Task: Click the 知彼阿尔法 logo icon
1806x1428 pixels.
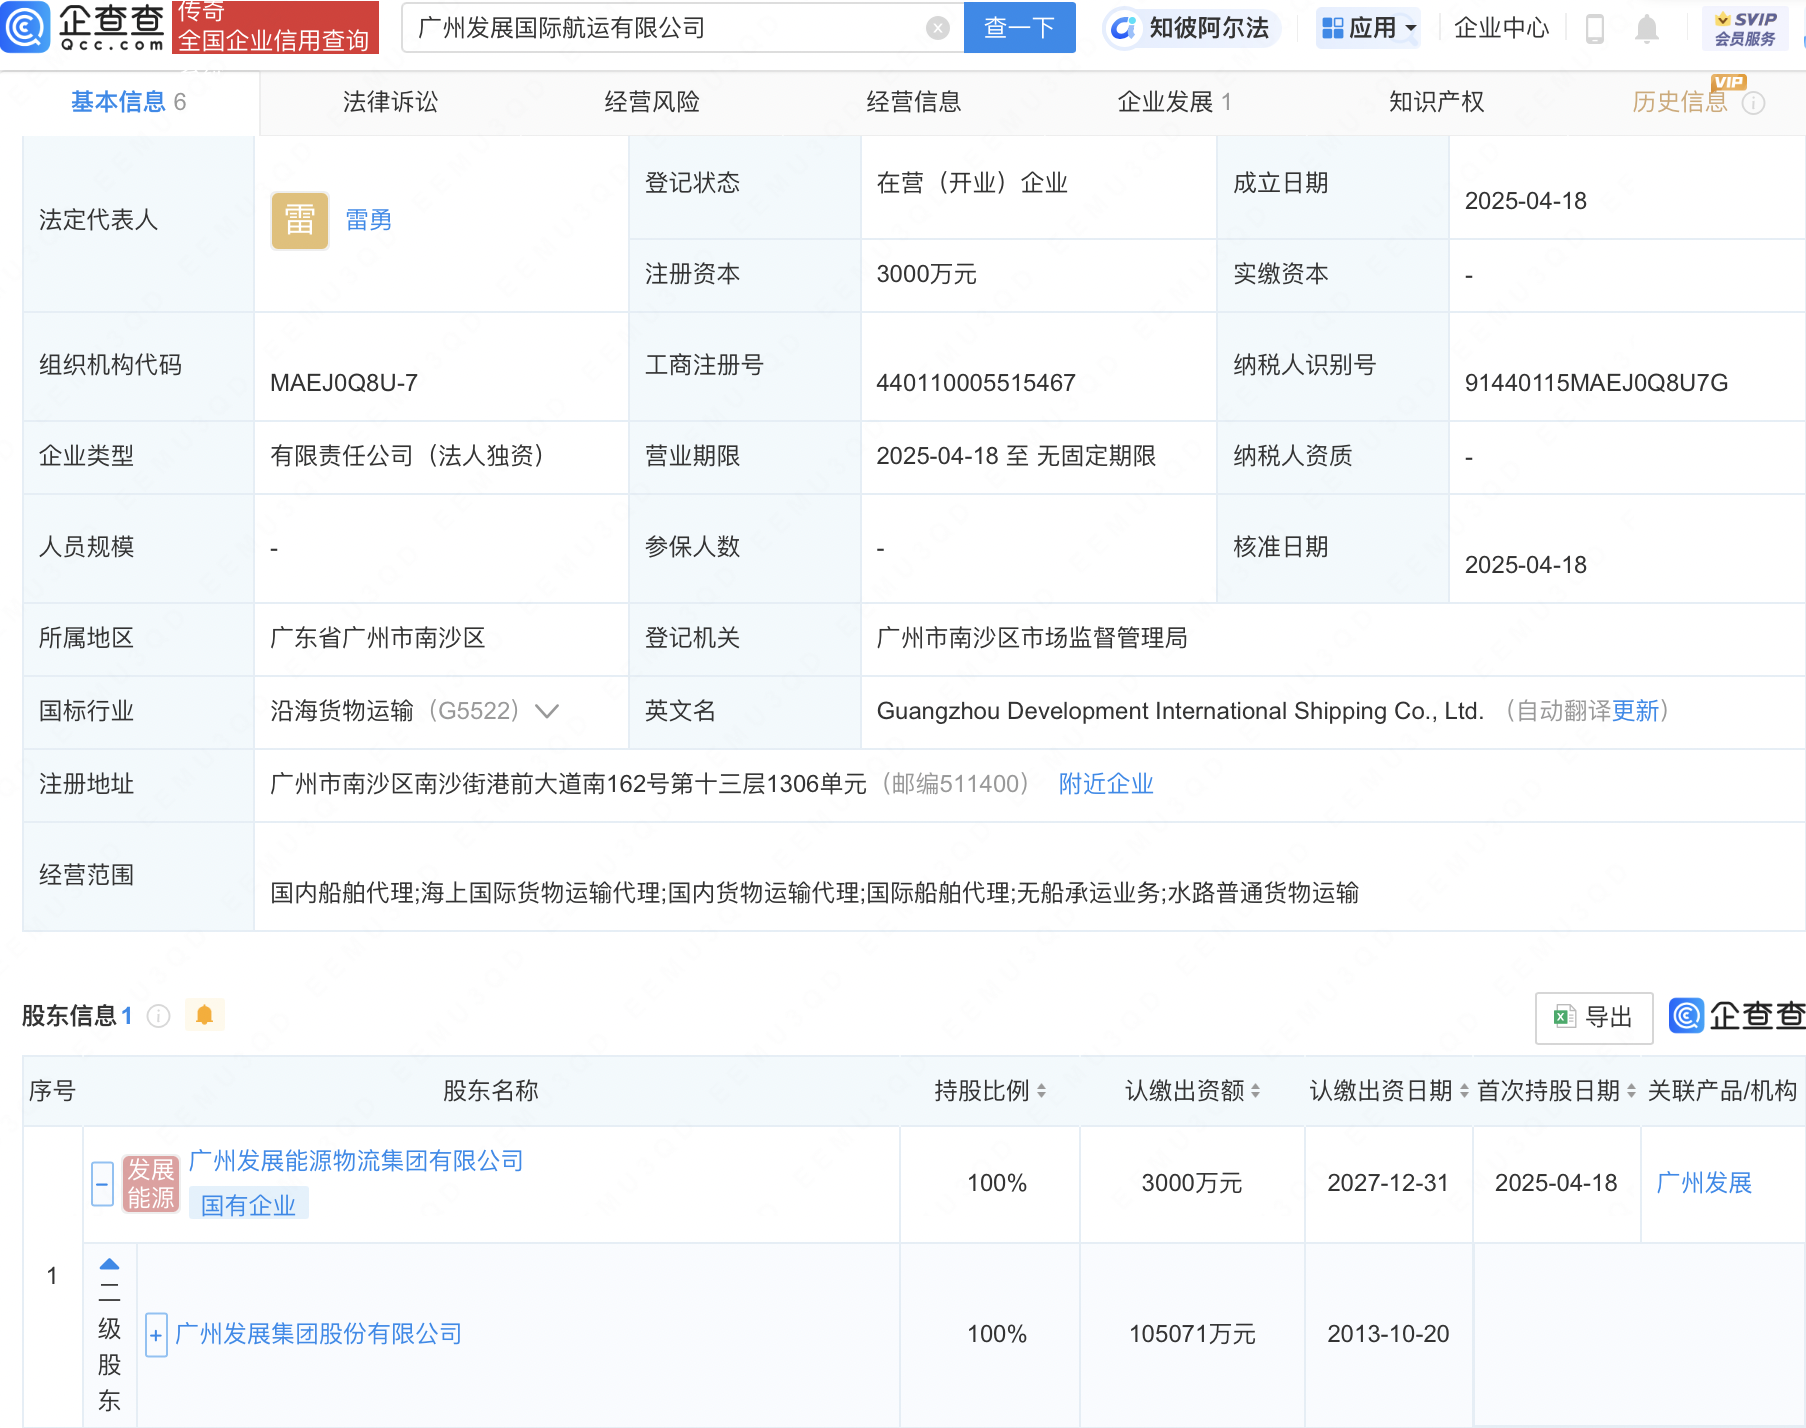Action: click(x=1124, y=28)
